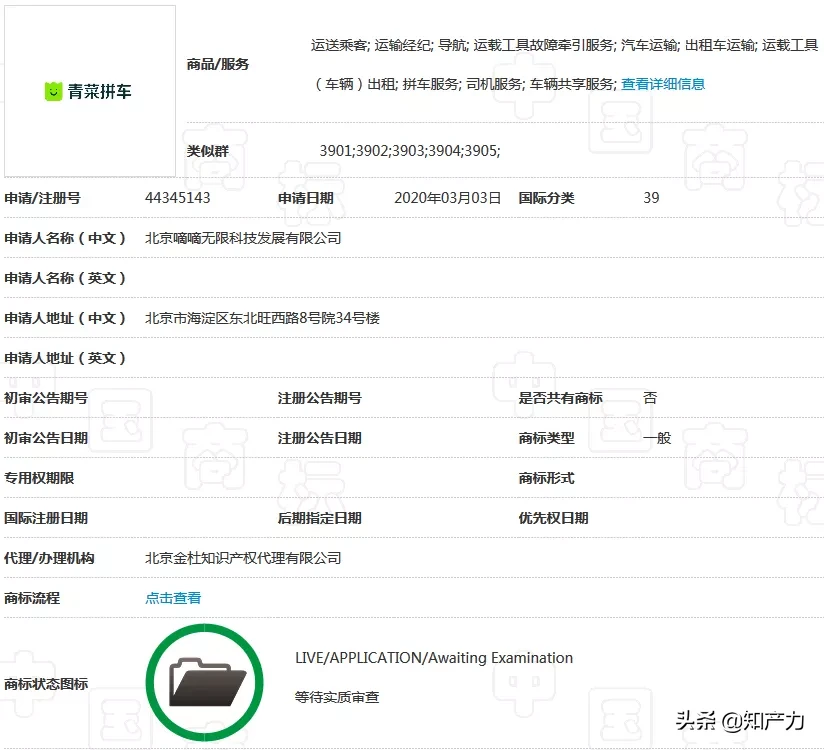Click the 是否共有商标 label
Screen dimensions: 824x750
point(560,398)
